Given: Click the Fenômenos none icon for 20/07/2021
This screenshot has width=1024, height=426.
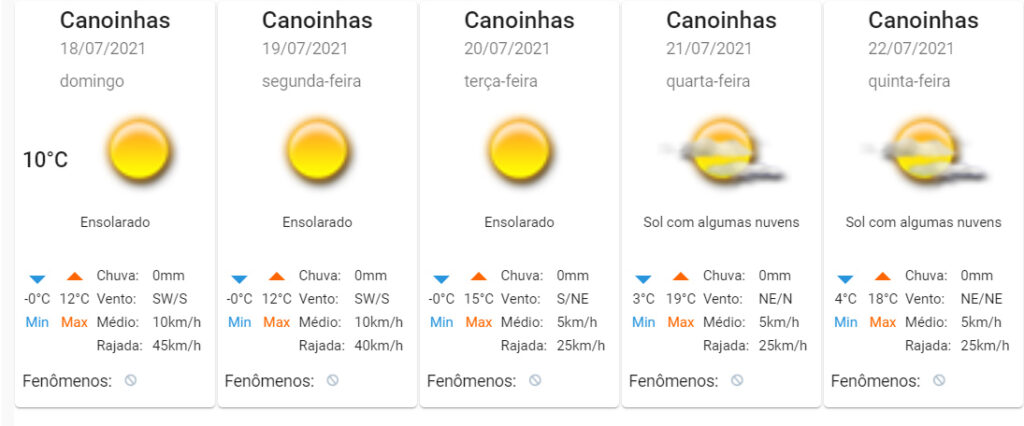Looking at the screenshot, I should 535,380.
